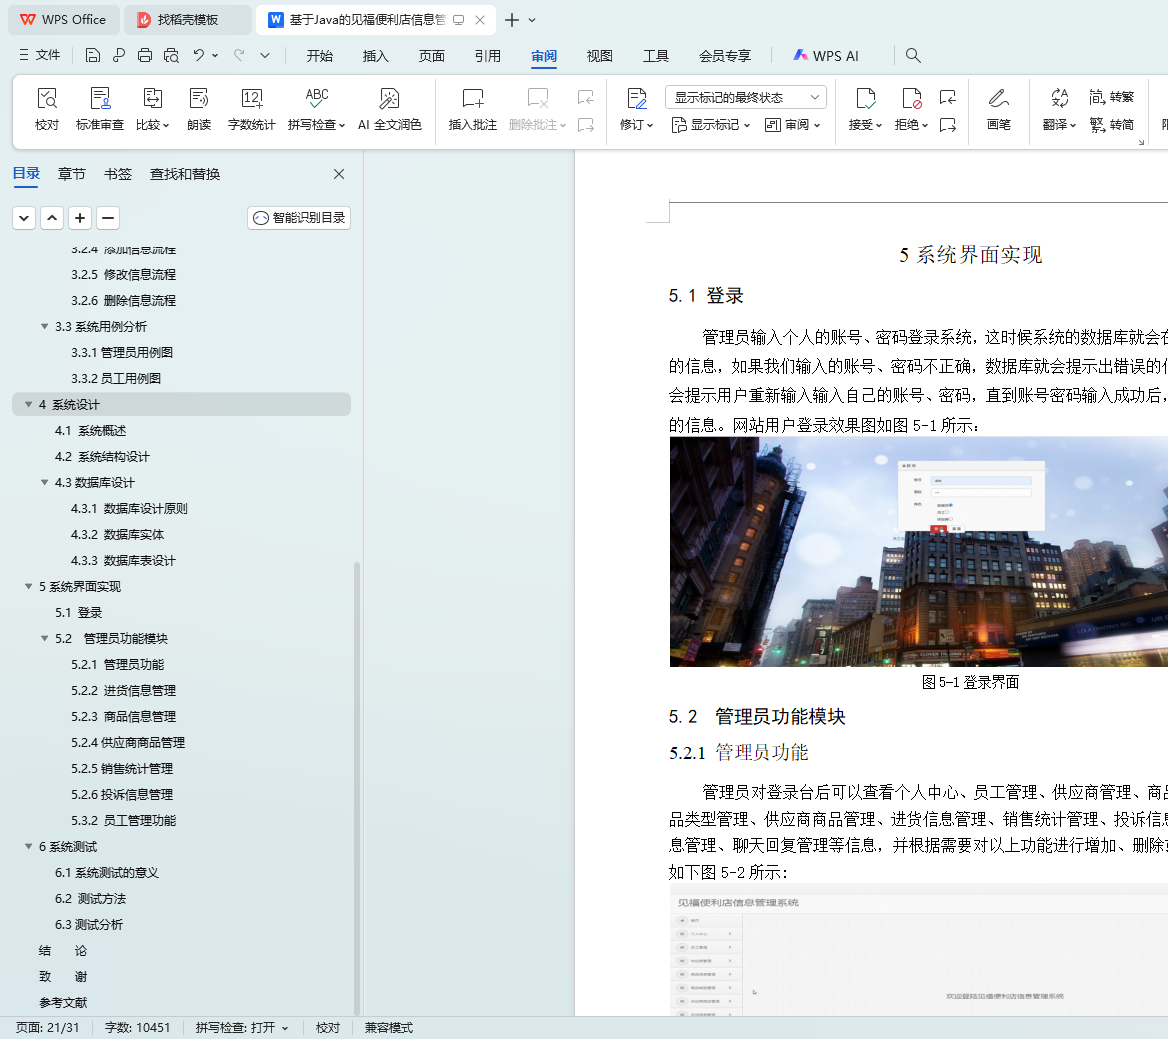
Task: Collapse the 4 系统设计 tree node
Action: pos(28,404)
